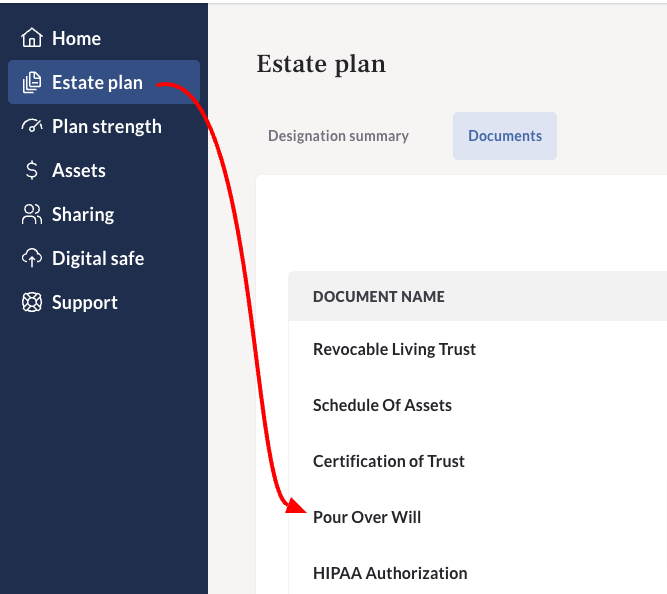Open the Certification of Trust document
Image resolution: width=667 pixels, height=594 pixels.
(389, 461)
